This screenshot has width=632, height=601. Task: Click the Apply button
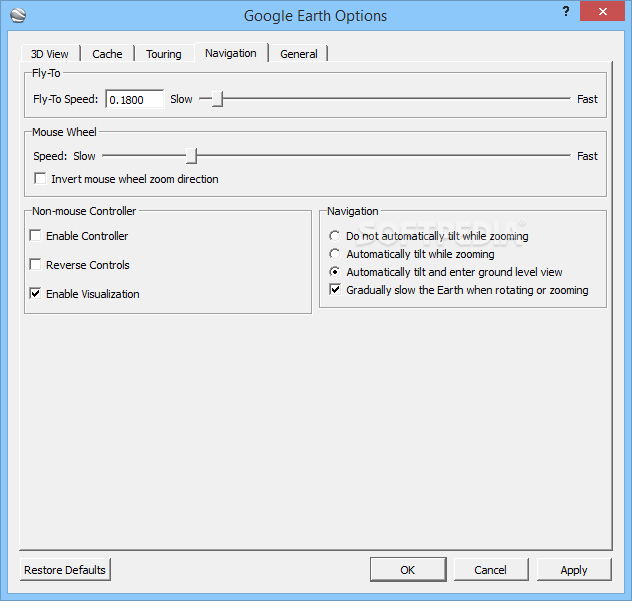[574, 570]
